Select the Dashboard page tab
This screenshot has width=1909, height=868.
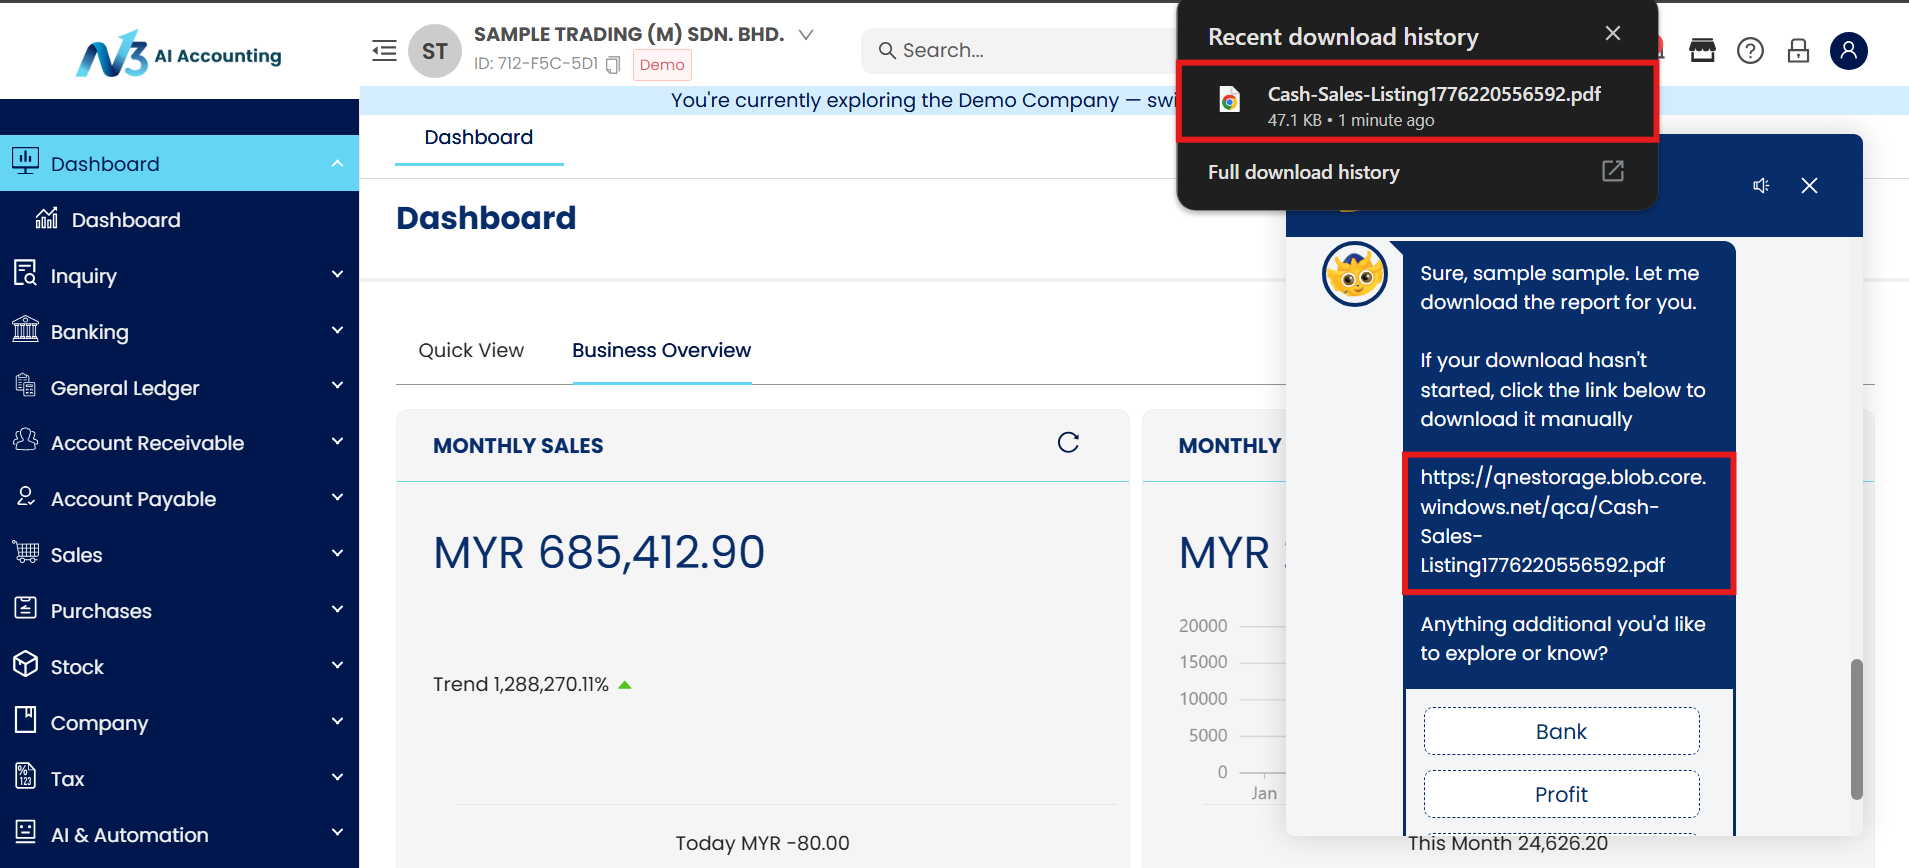tap(479, 138)
